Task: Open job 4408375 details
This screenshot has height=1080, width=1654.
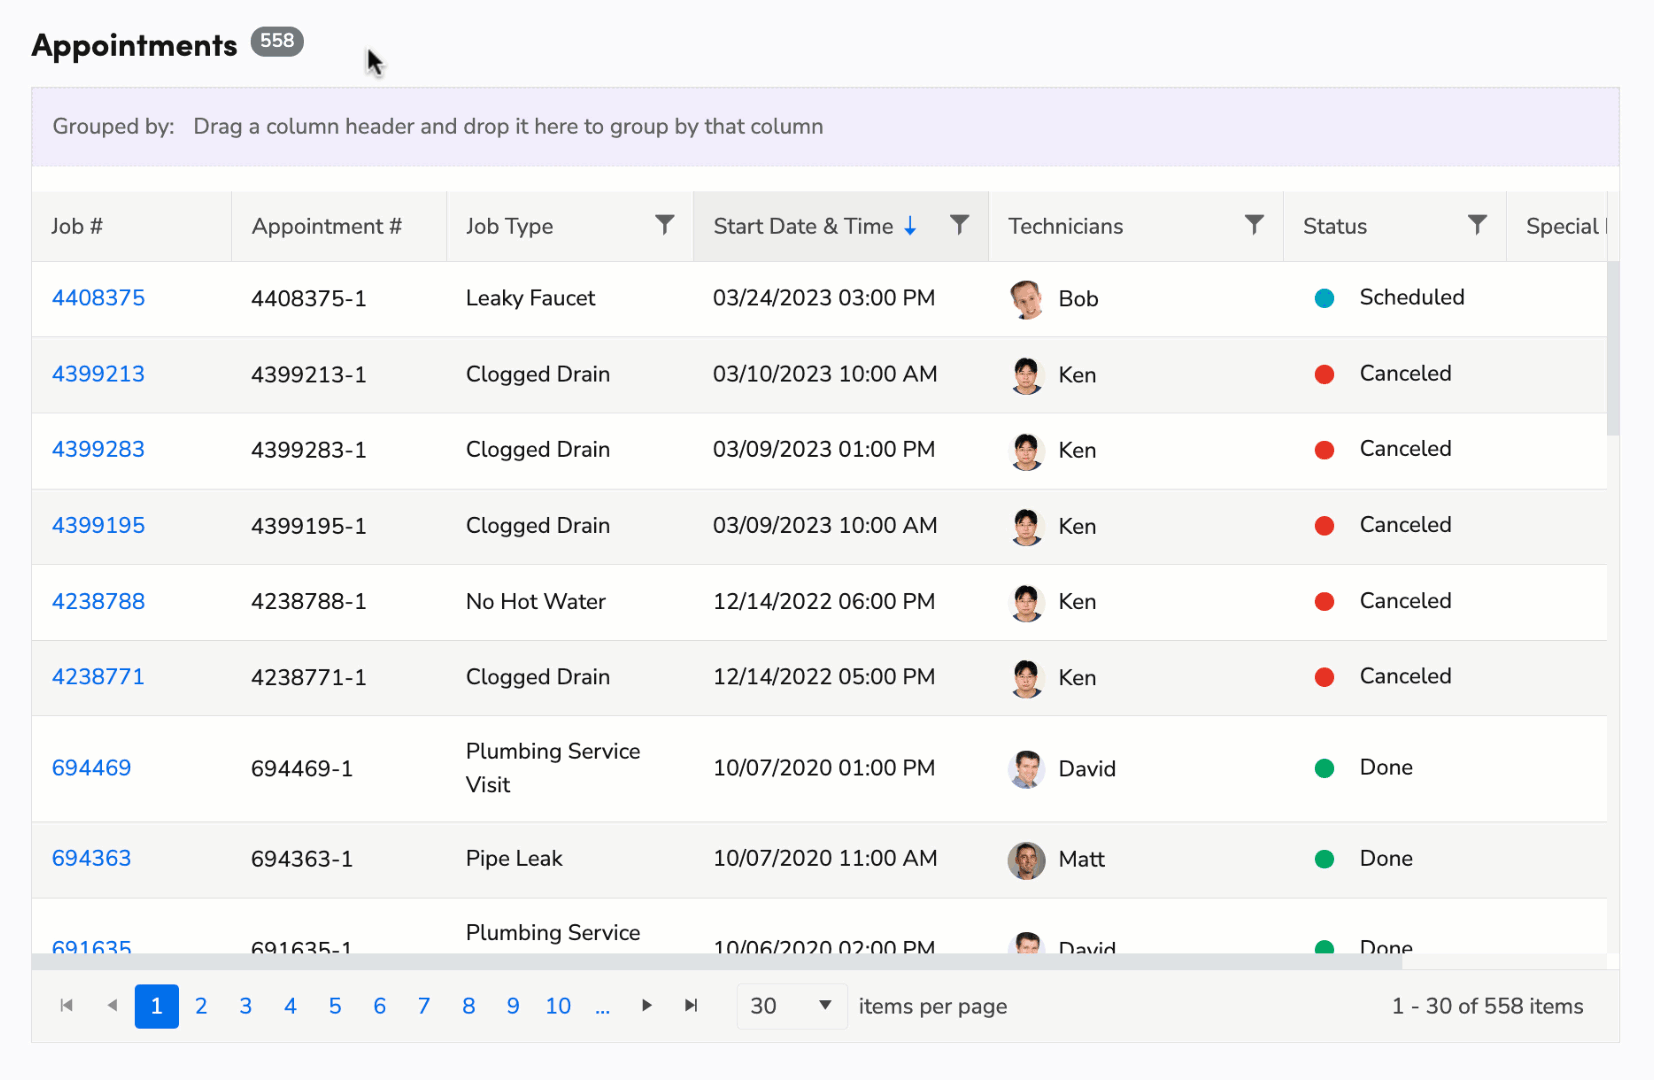Action: tap(97, 297)
